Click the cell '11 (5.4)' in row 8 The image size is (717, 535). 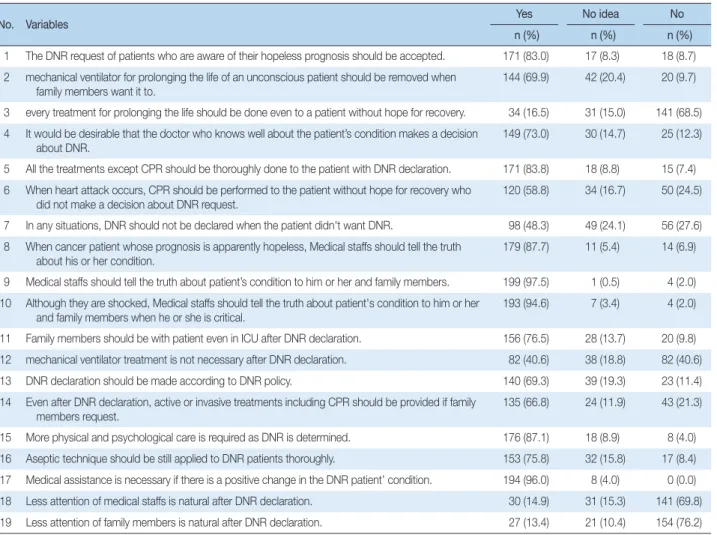pyautogui.click(x=602, y=246)
